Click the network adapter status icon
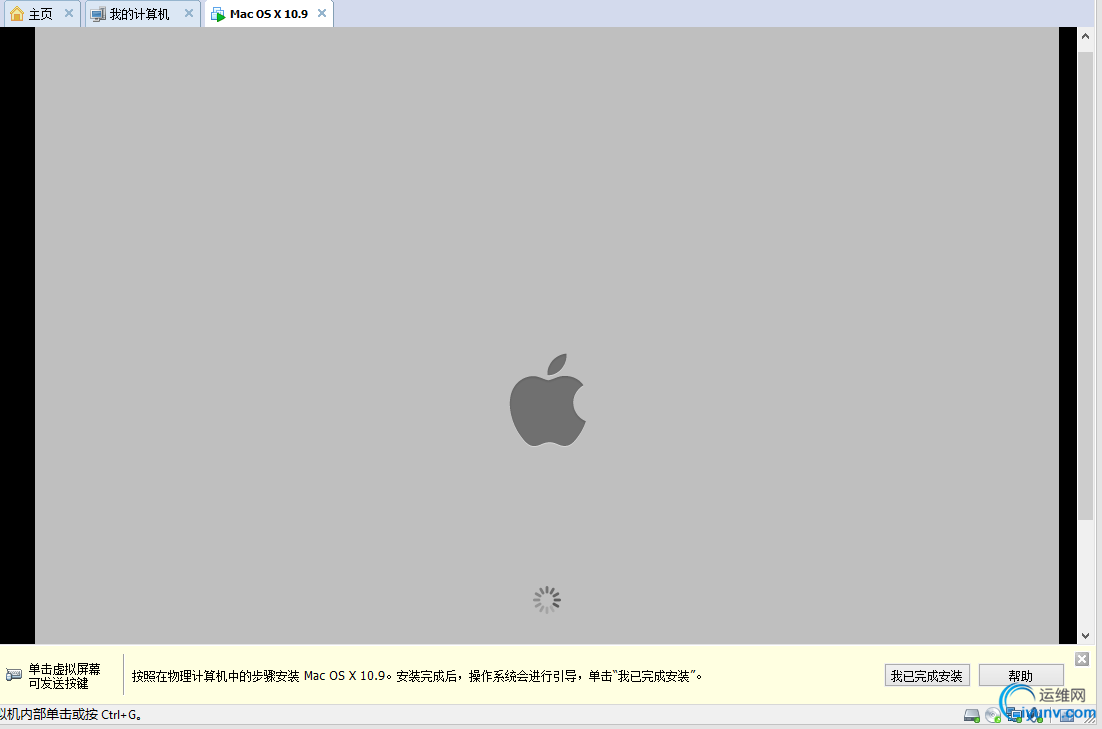This screenshot has width=1102, height=729. pos(1014,716)
